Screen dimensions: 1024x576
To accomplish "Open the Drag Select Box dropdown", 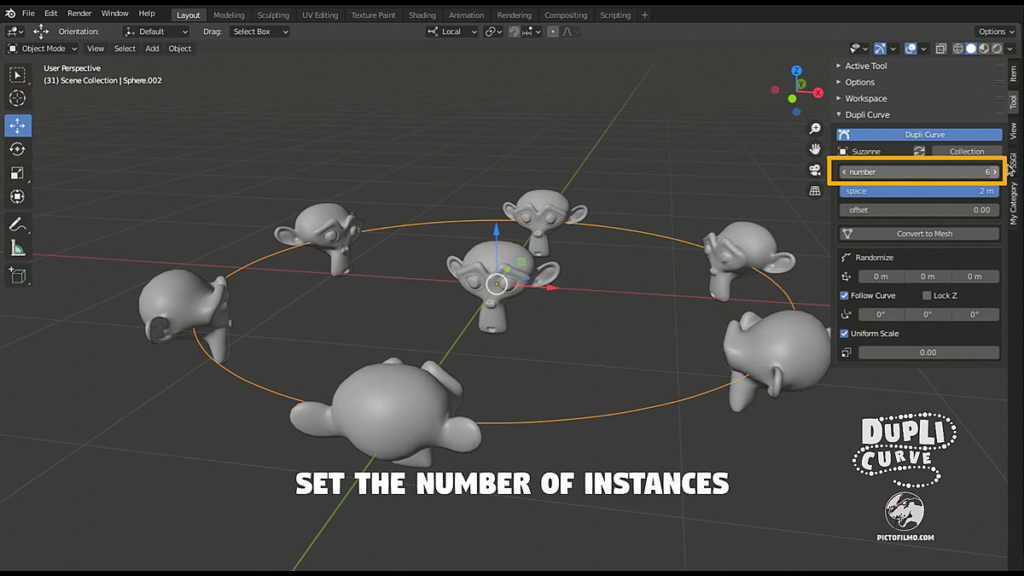I will pos(259,31).
